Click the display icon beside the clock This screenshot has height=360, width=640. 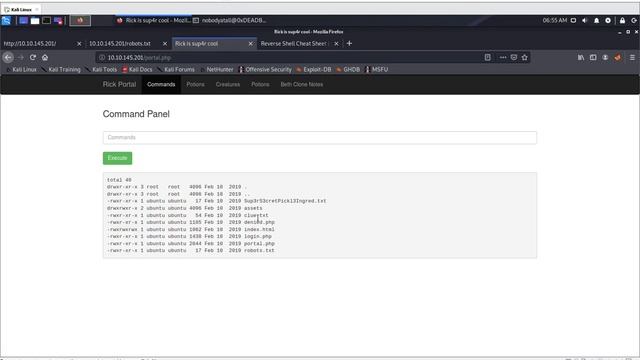pos(573,20)
